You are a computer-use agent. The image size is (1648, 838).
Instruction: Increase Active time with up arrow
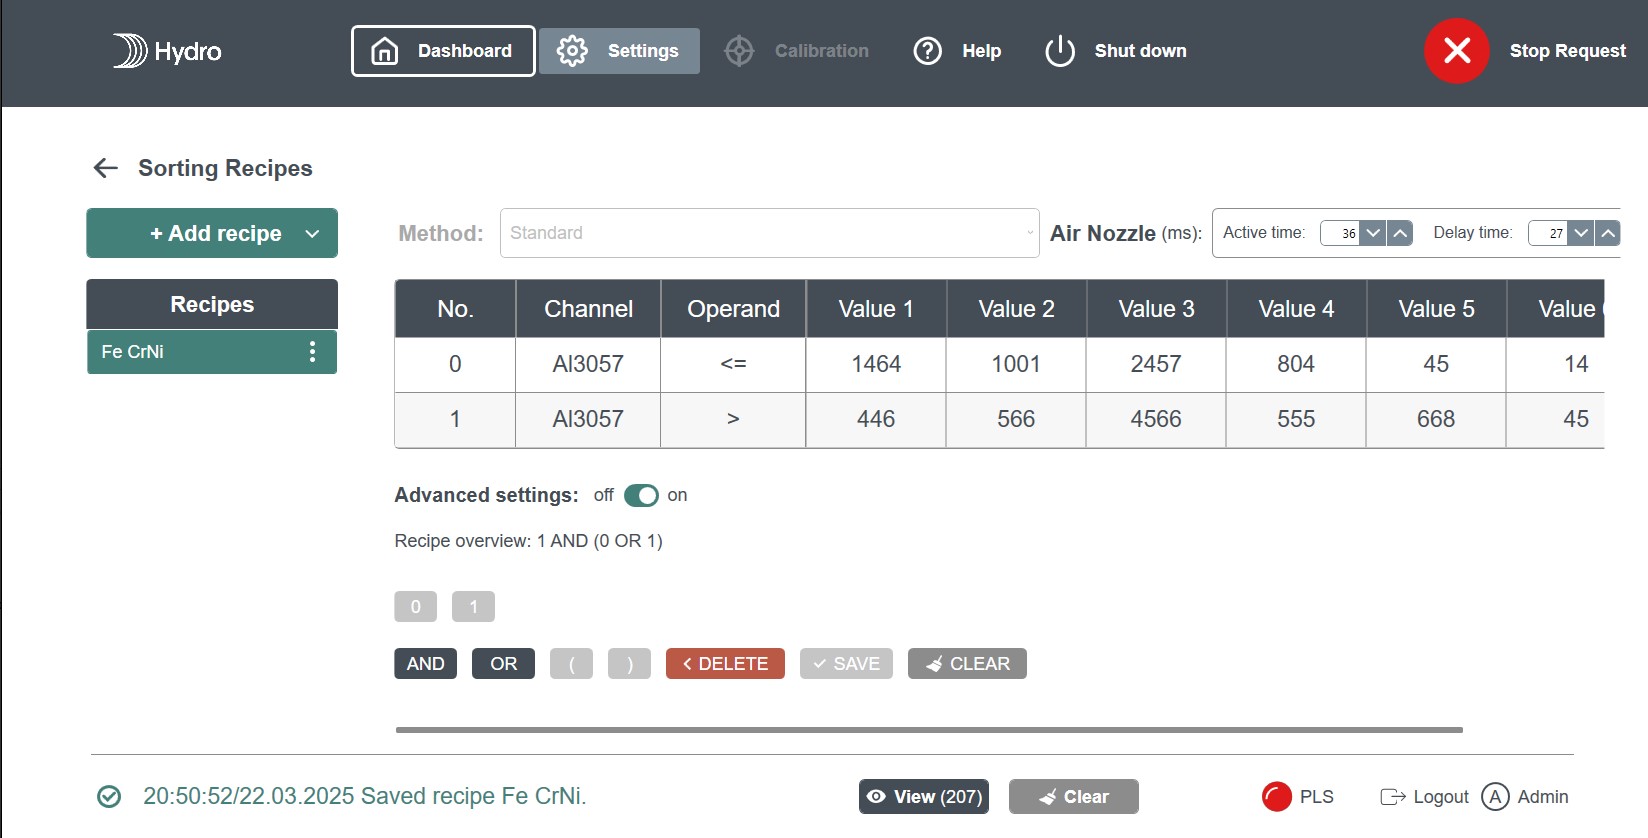click(x=1400, y=233)
